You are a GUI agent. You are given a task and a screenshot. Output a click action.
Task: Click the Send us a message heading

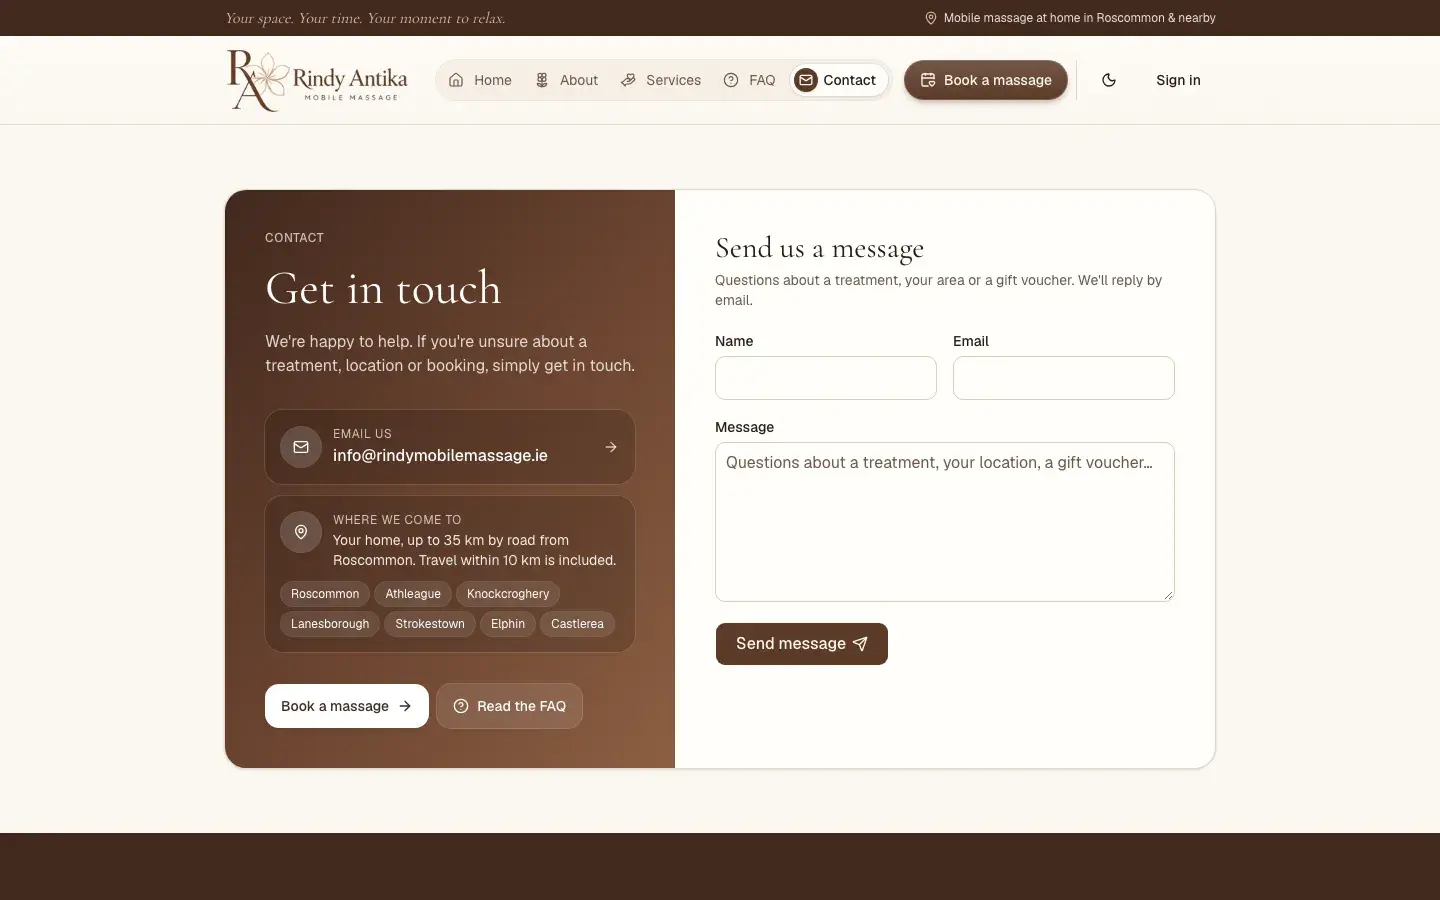click(x=819, y=248)
